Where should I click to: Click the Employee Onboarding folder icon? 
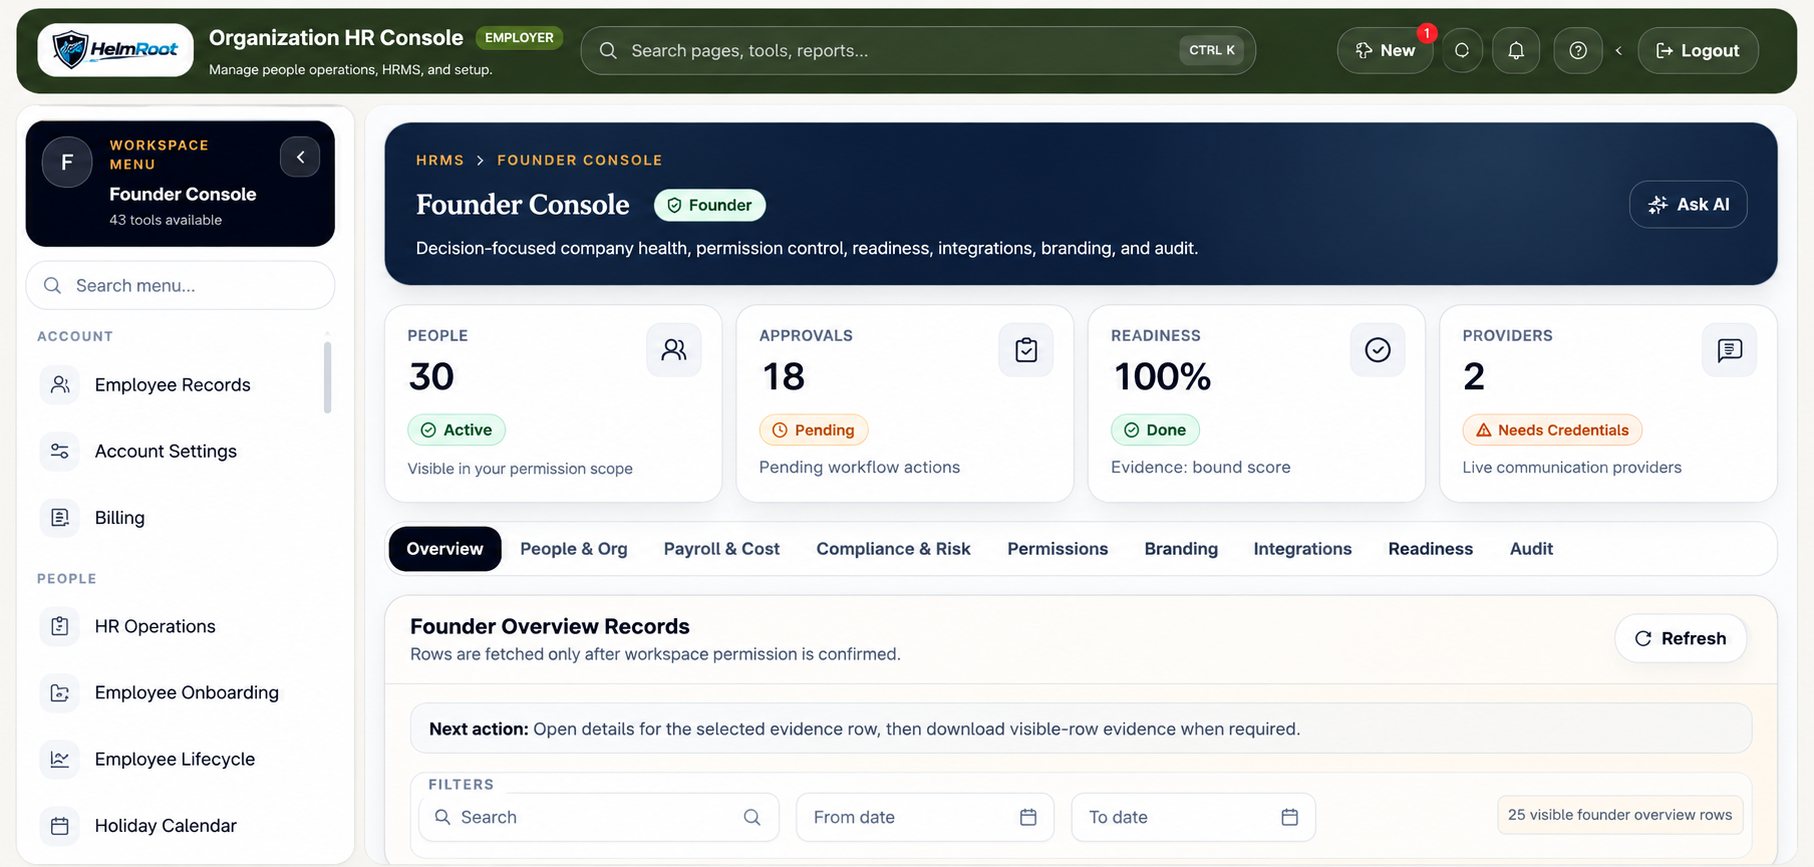[60, 693]
